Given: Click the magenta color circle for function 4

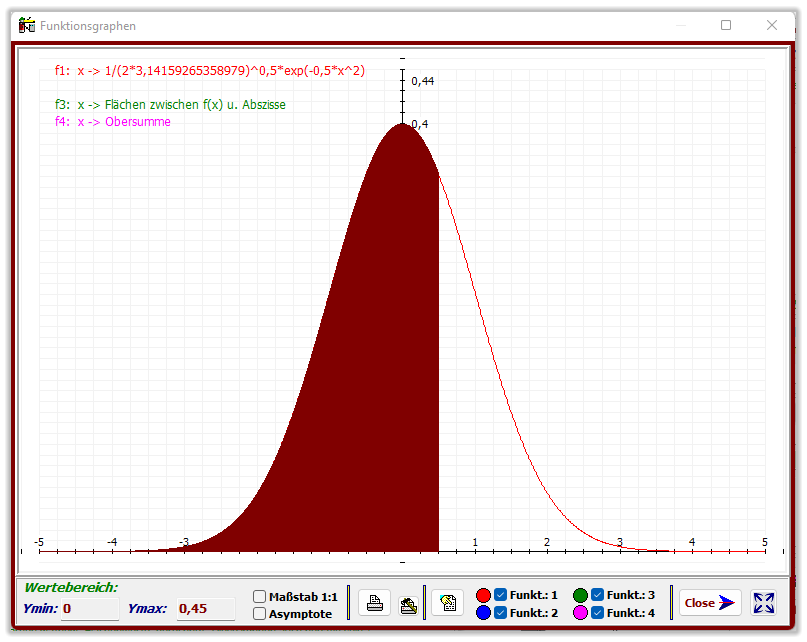Looking at the screenshot, I should [x=581, y=612].
